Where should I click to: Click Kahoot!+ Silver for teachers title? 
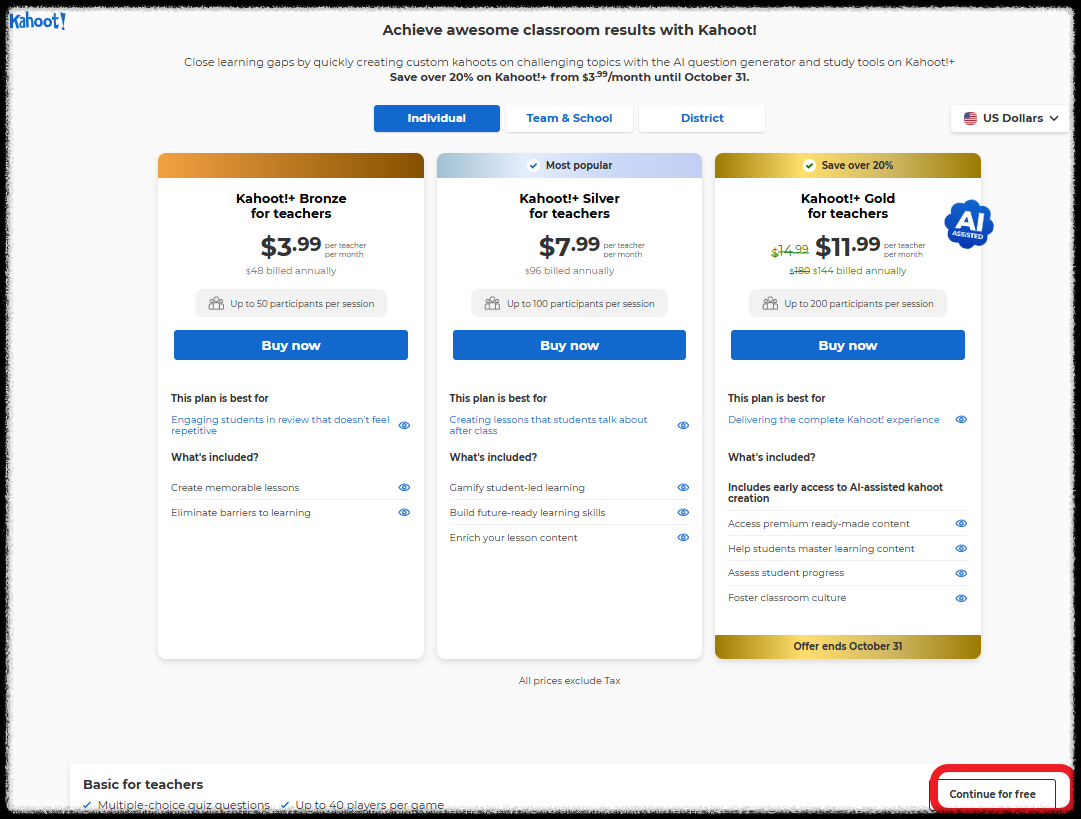click(569, 205)
